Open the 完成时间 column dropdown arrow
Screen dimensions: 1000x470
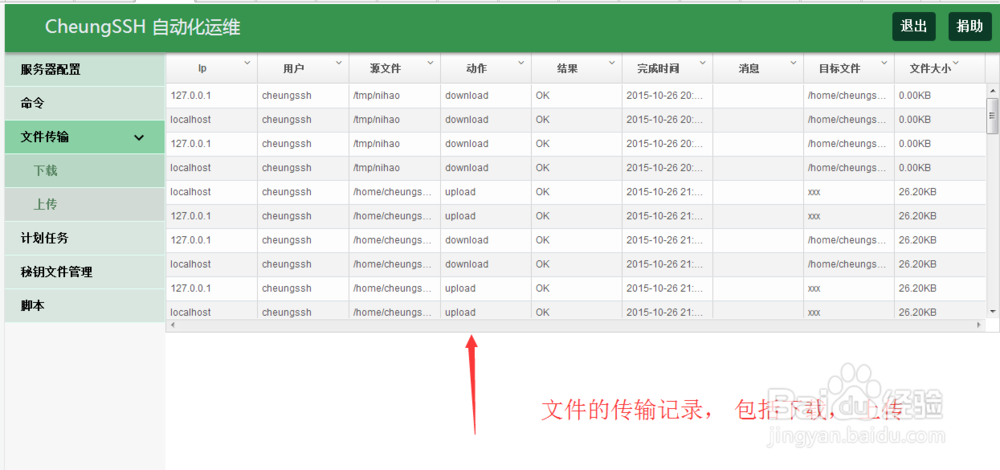pos(703,62)
